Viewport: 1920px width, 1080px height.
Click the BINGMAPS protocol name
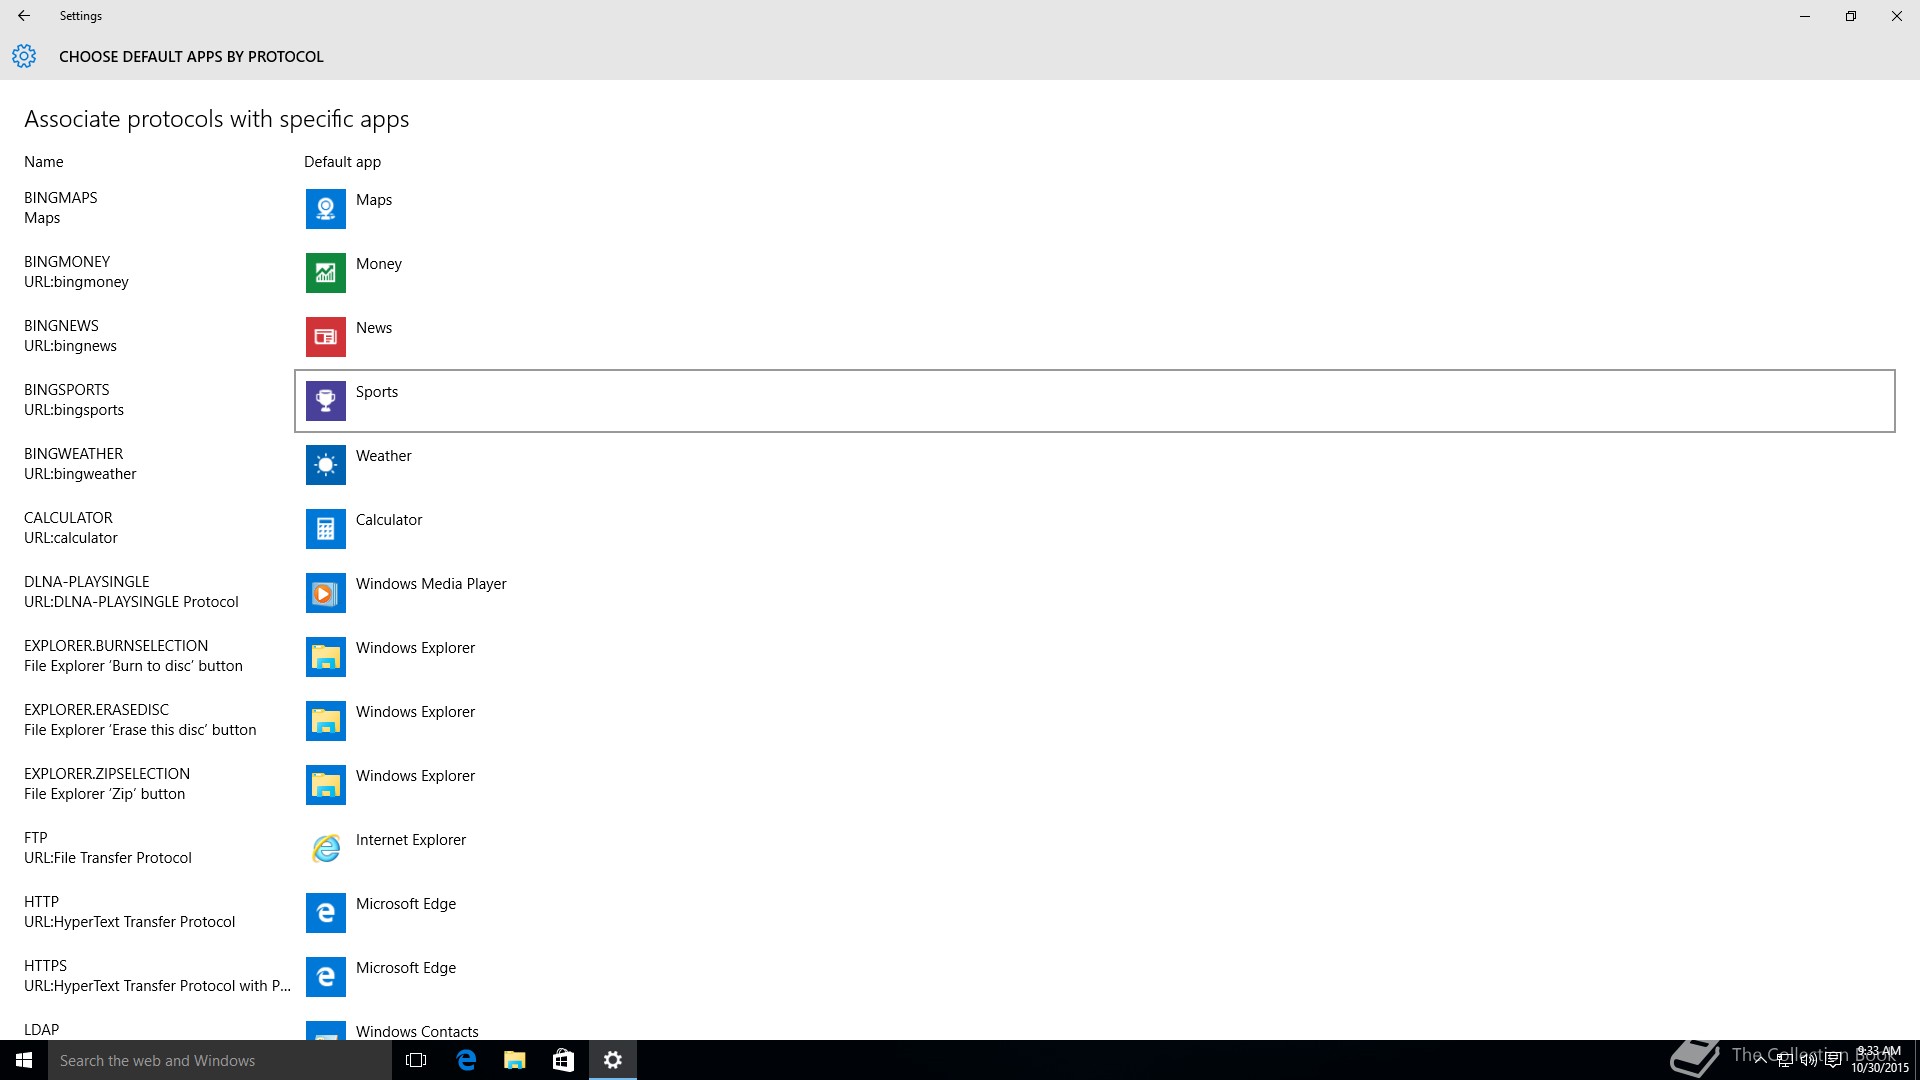click(61, 198)
